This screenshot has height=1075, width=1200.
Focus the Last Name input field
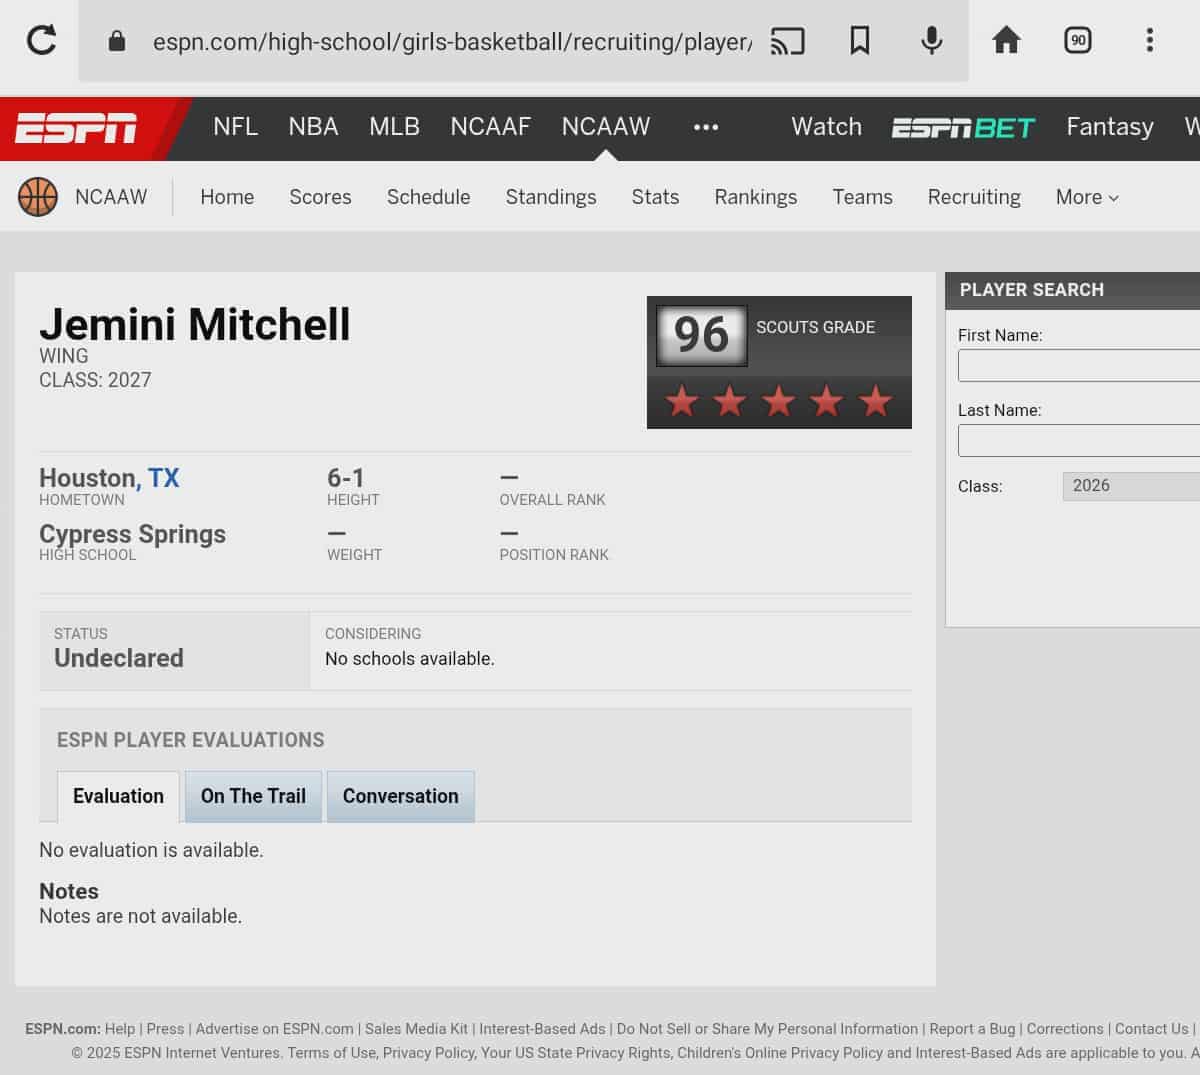coord(1078,440)
